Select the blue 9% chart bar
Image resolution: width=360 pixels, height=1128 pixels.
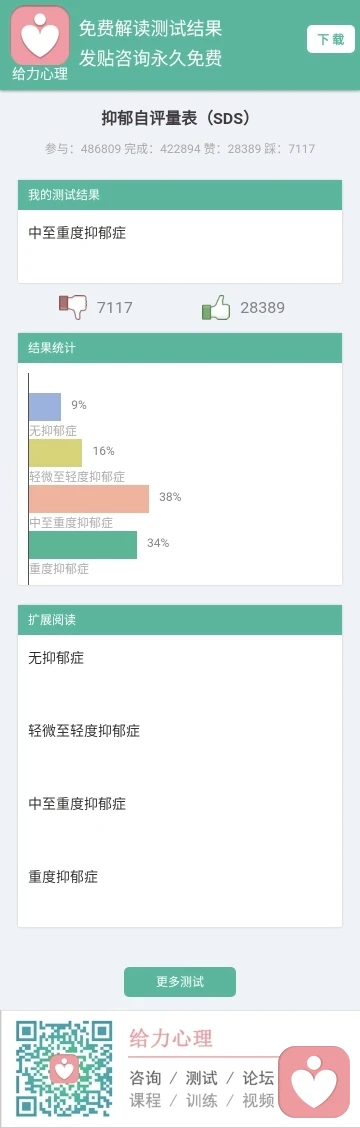pos(45,406)
